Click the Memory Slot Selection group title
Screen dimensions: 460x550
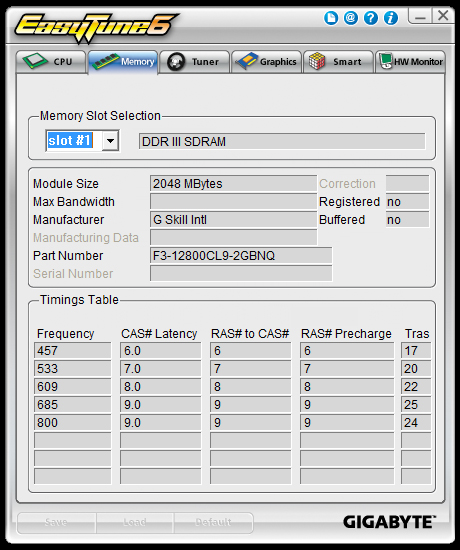[100, 116]
